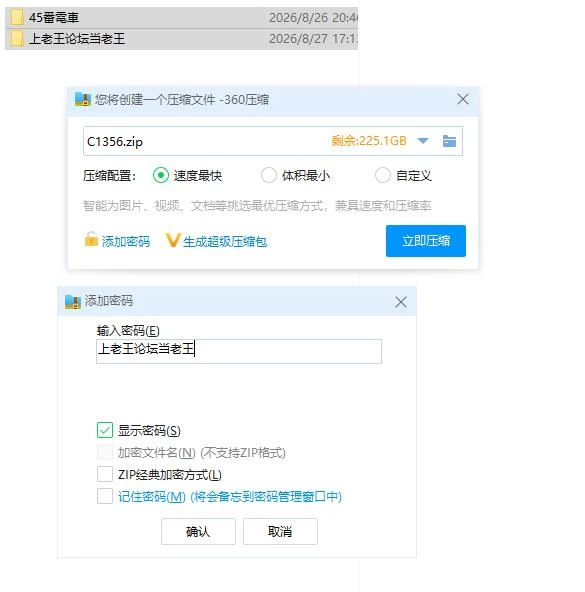Expand the save path dropdown arrow
This screenshot has width=585, height=592.
click(423, 141)
